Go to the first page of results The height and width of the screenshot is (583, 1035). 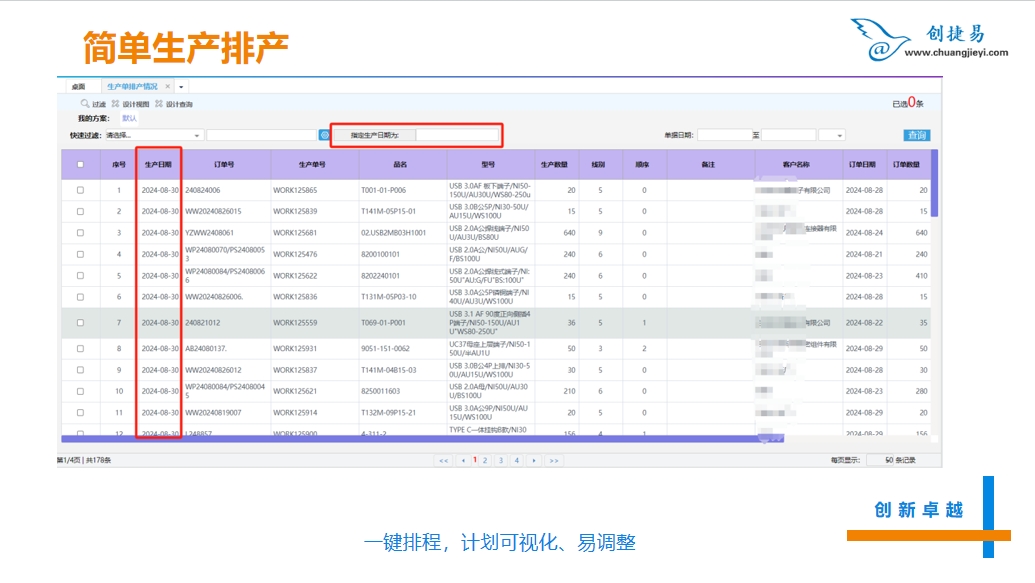click(x=443, y=461)
